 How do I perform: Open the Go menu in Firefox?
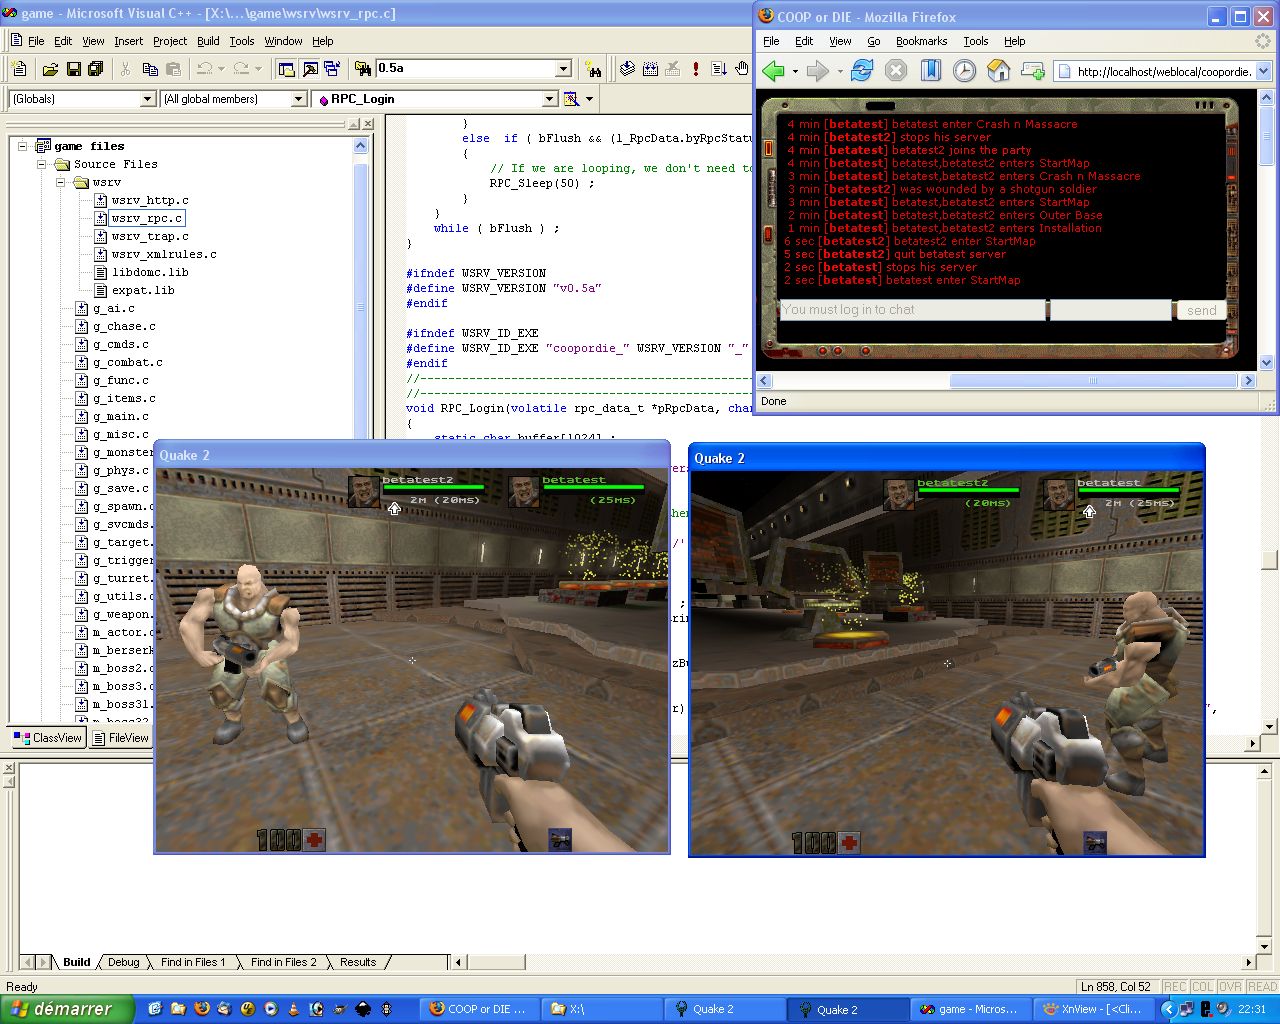pos(874,41)
